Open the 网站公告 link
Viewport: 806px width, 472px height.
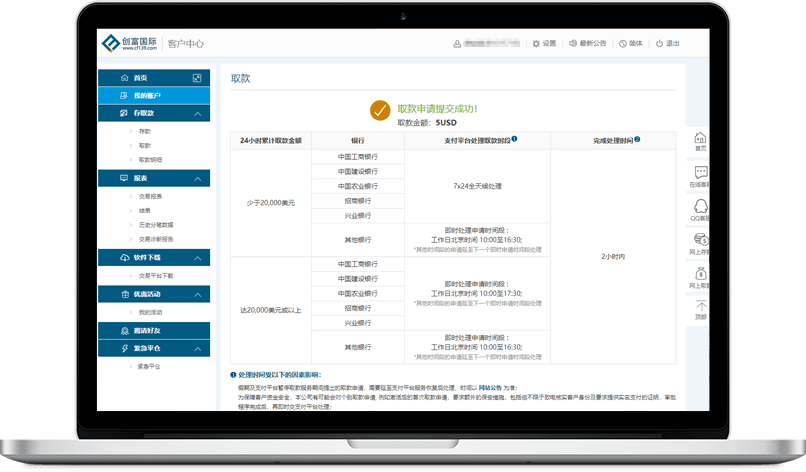point(490,388)
